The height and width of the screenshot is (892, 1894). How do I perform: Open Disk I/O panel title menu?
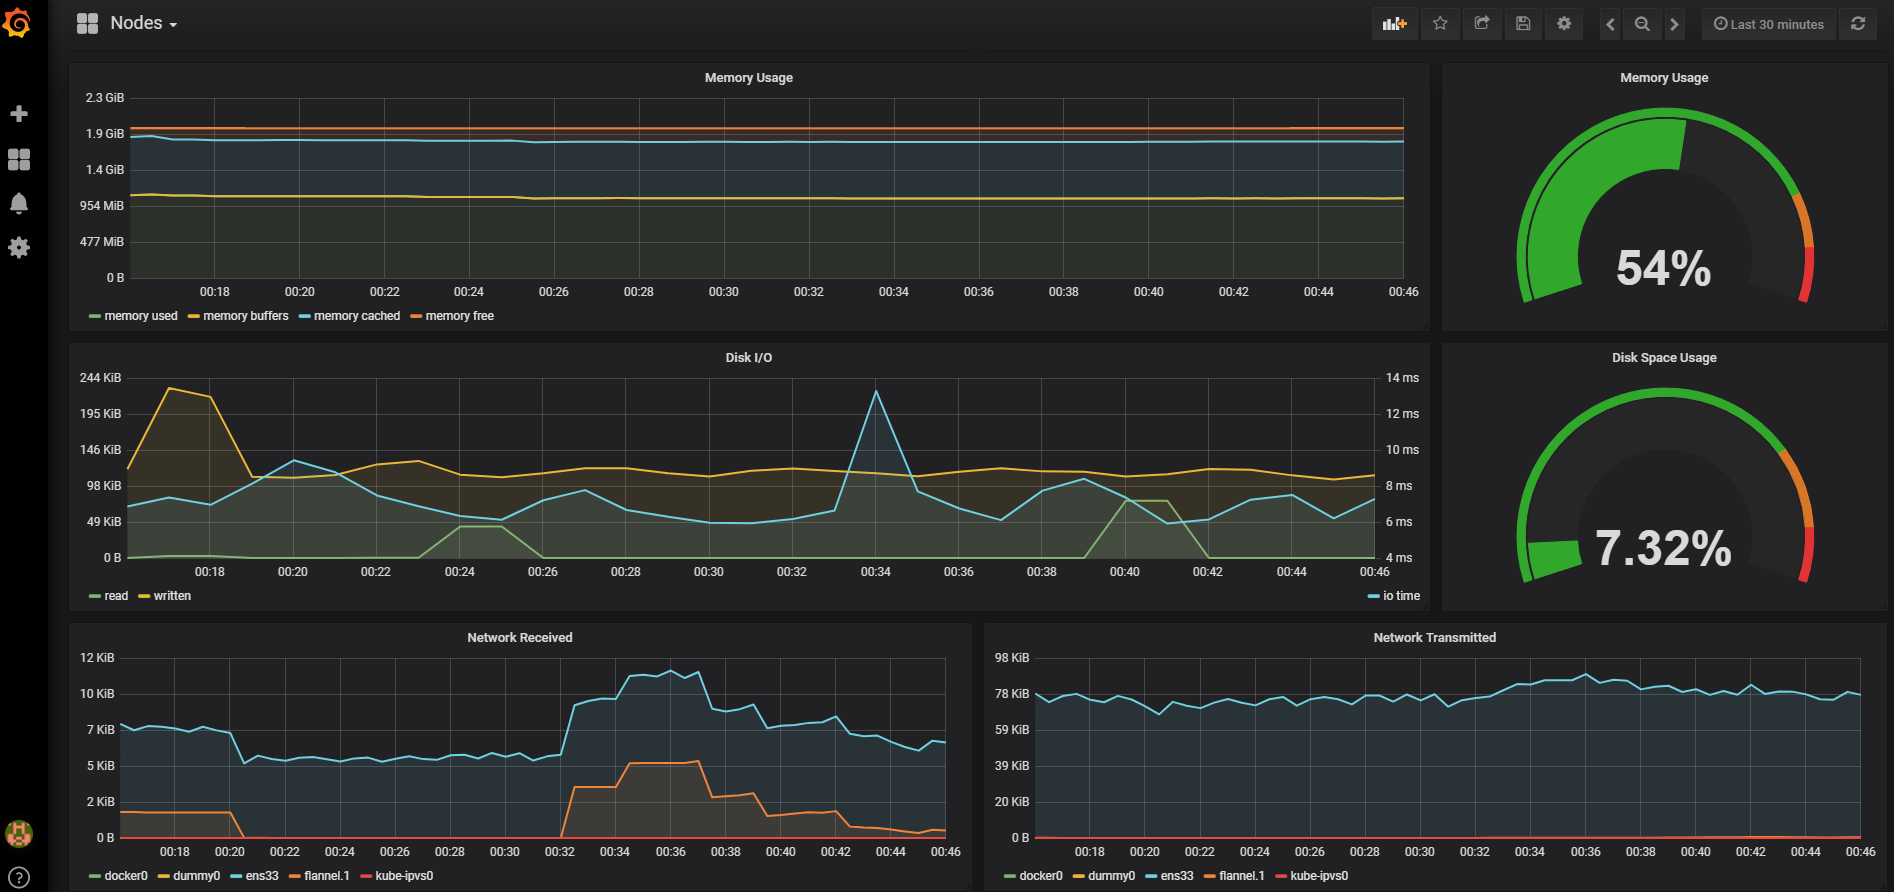pos(748,358)
